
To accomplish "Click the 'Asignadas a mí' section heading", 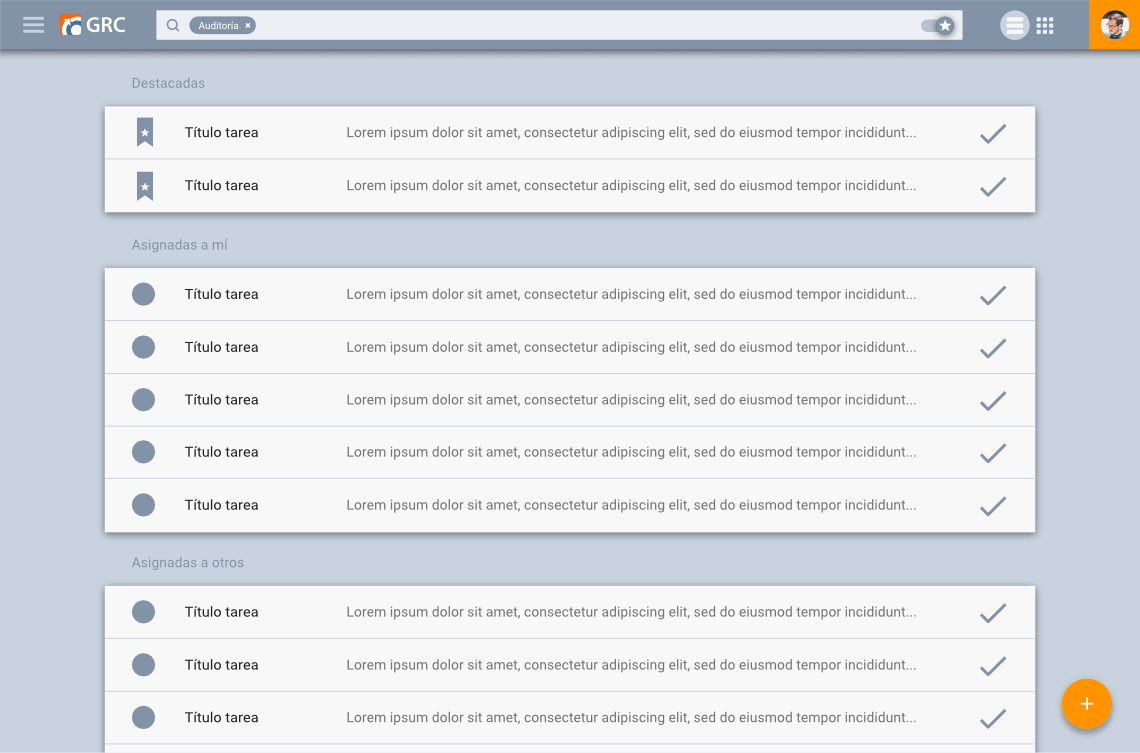I will 180,245.
